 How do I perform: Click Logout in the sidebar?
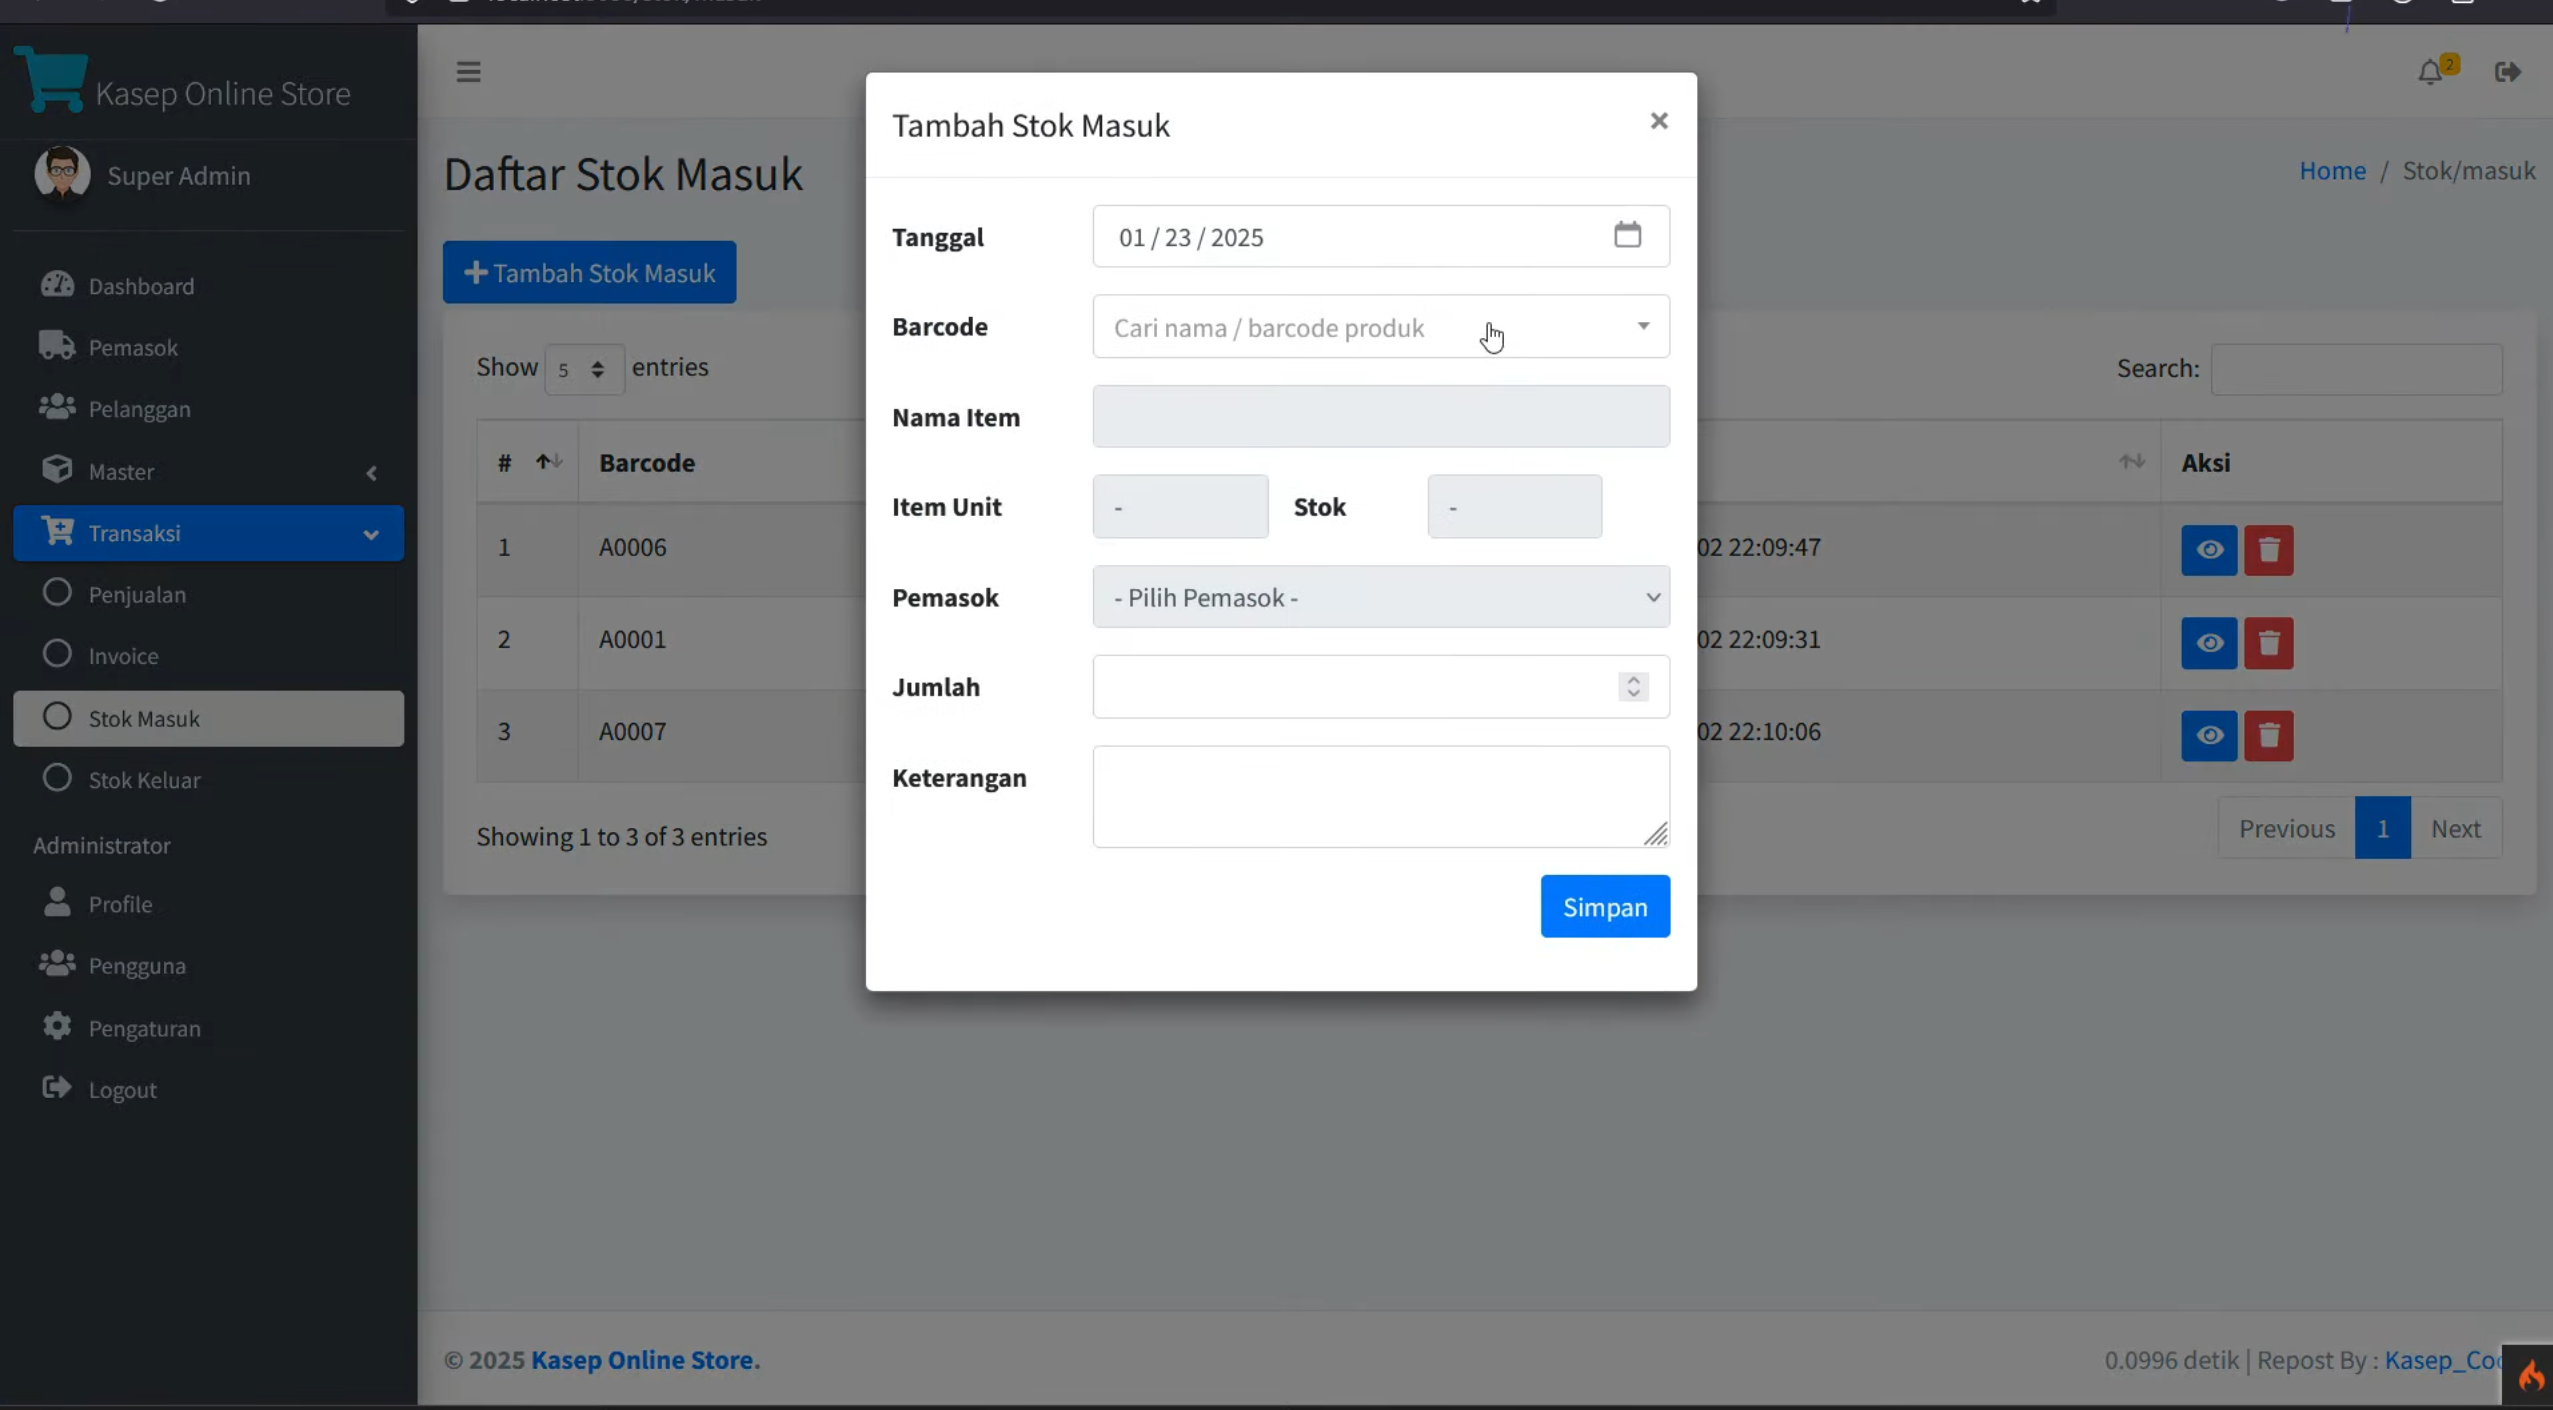(208, 1090)
